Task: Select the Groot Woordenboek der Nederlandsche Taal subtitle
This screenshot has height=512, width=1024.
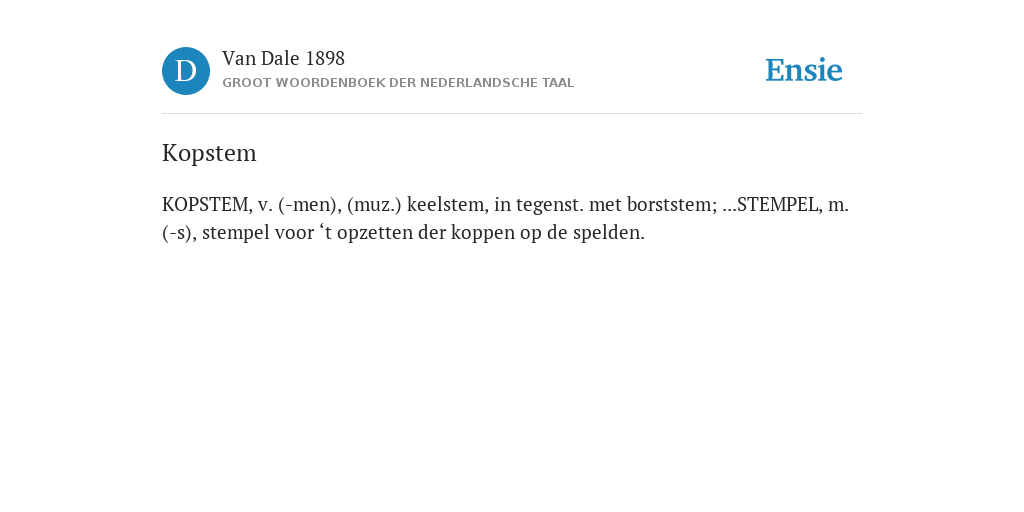Action: 398,83
